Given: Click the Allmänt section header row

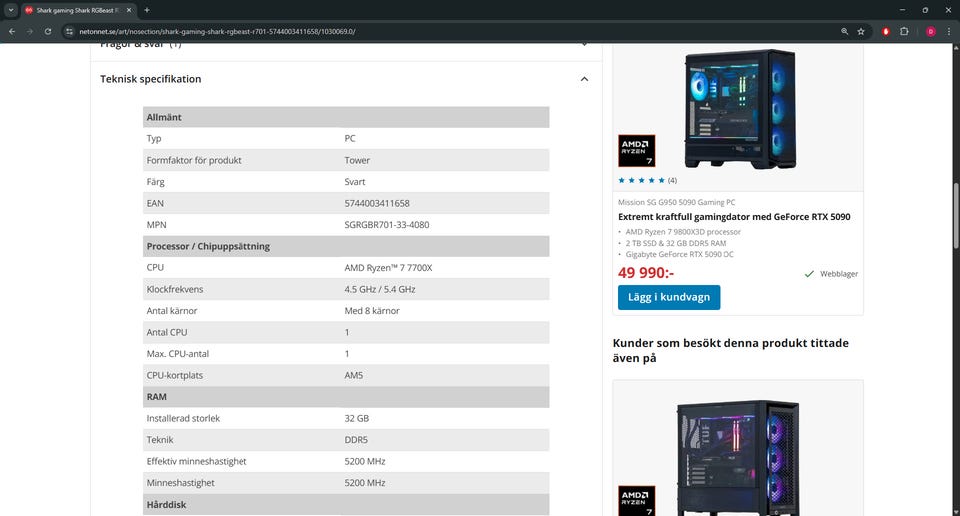Looking at the screenshot, I should click(x=346, y=117).
